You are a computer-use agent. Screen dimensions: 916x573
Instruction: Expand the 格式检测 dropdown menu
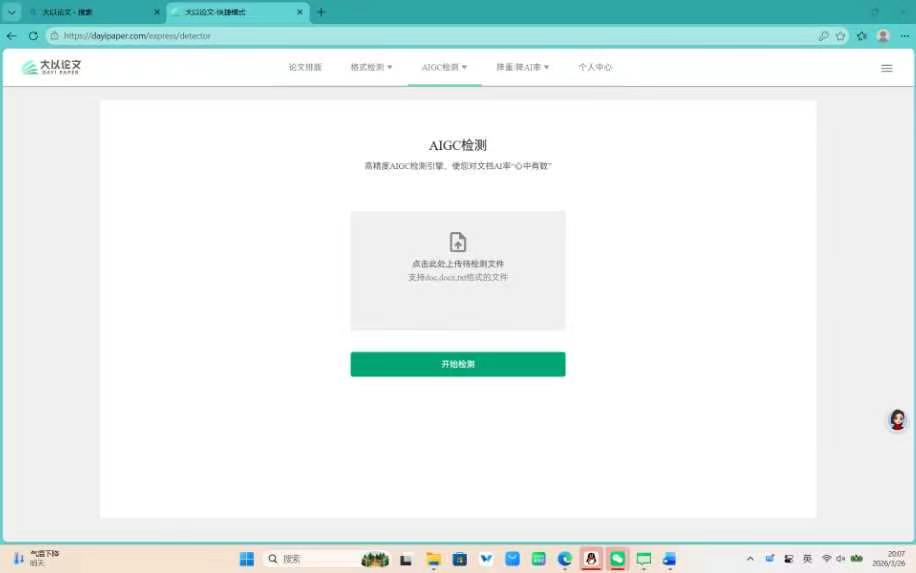click(371, 67)
